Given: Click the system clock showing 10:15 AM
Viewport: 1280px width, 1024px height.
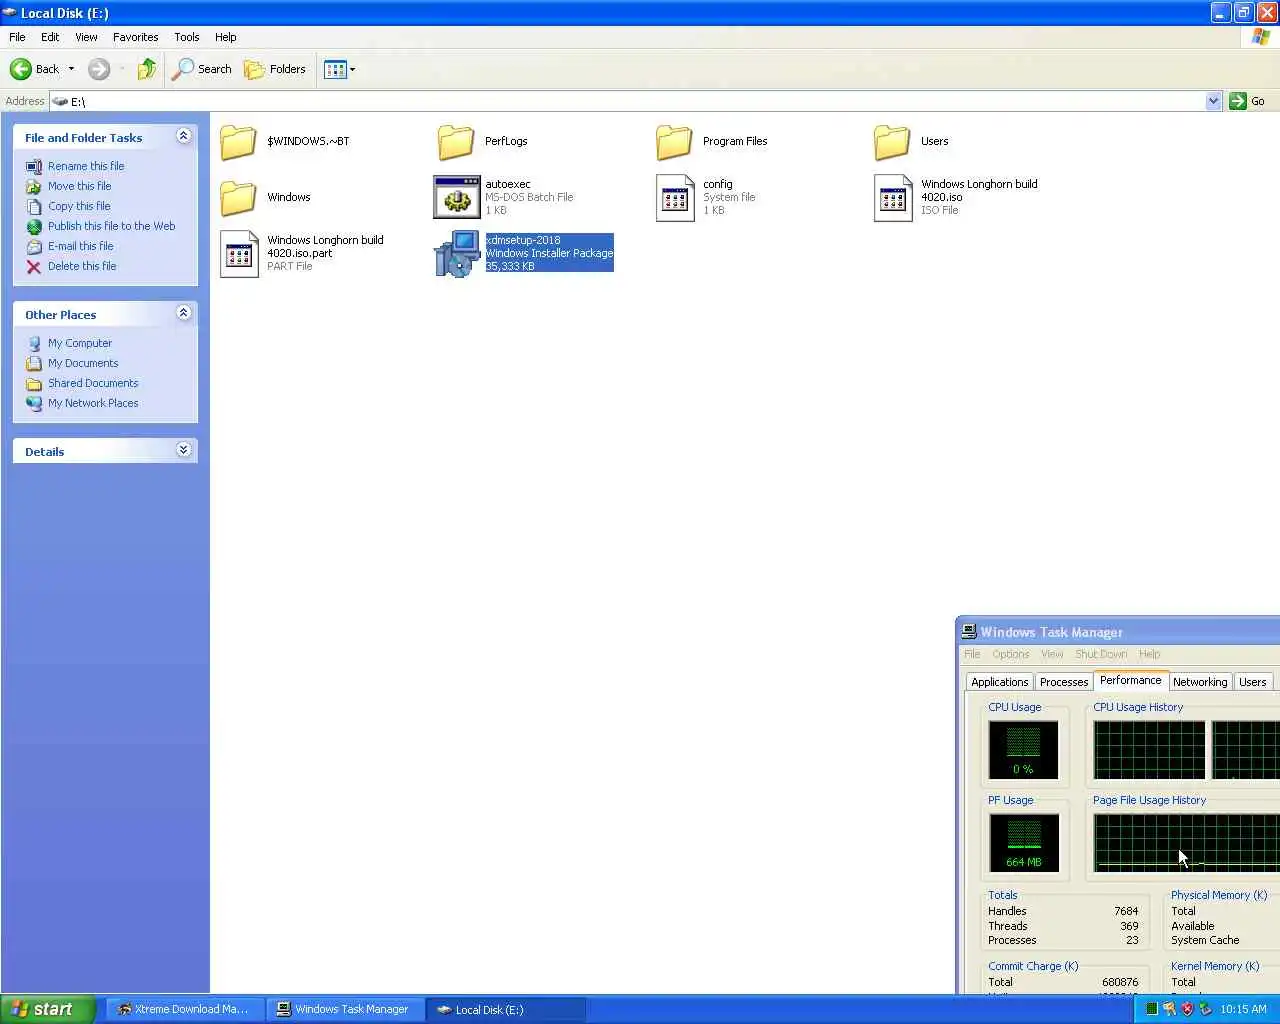Looking at the screenshot, I should tap(1243, 1009).
